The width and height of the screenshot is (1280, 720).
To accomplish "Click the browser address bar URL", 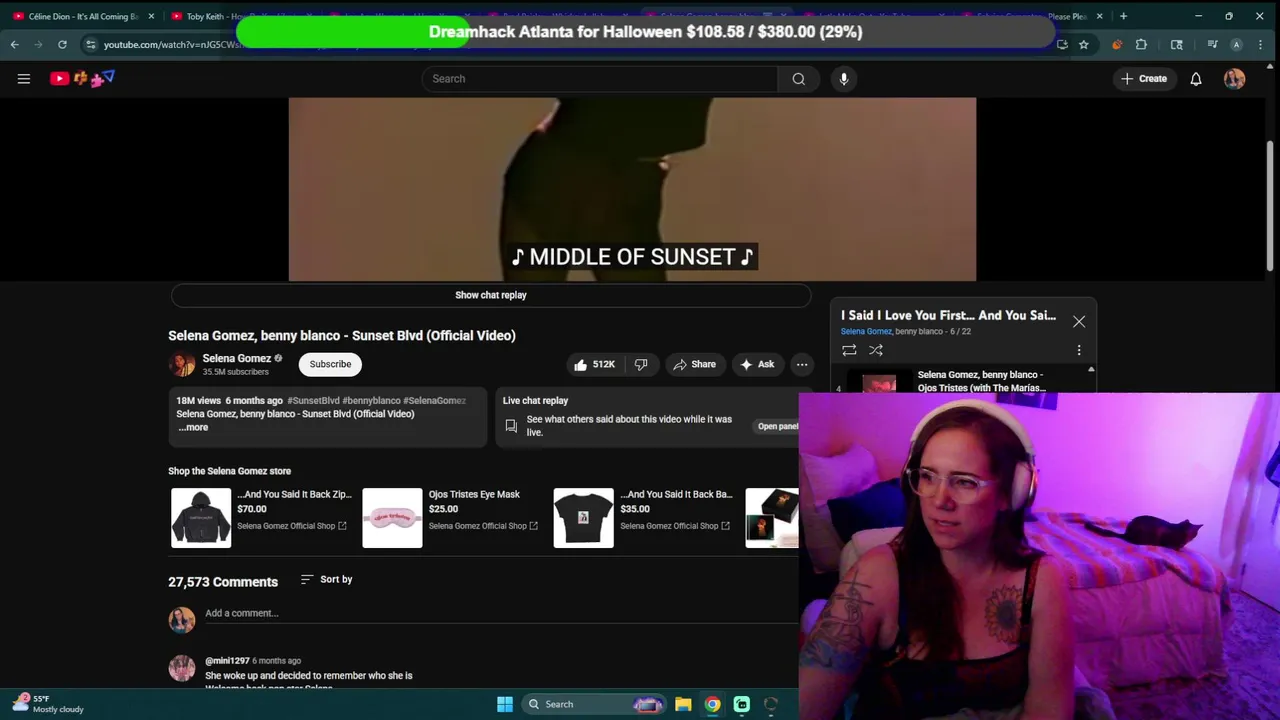I will pyautogui.click(x=172, y=44).
